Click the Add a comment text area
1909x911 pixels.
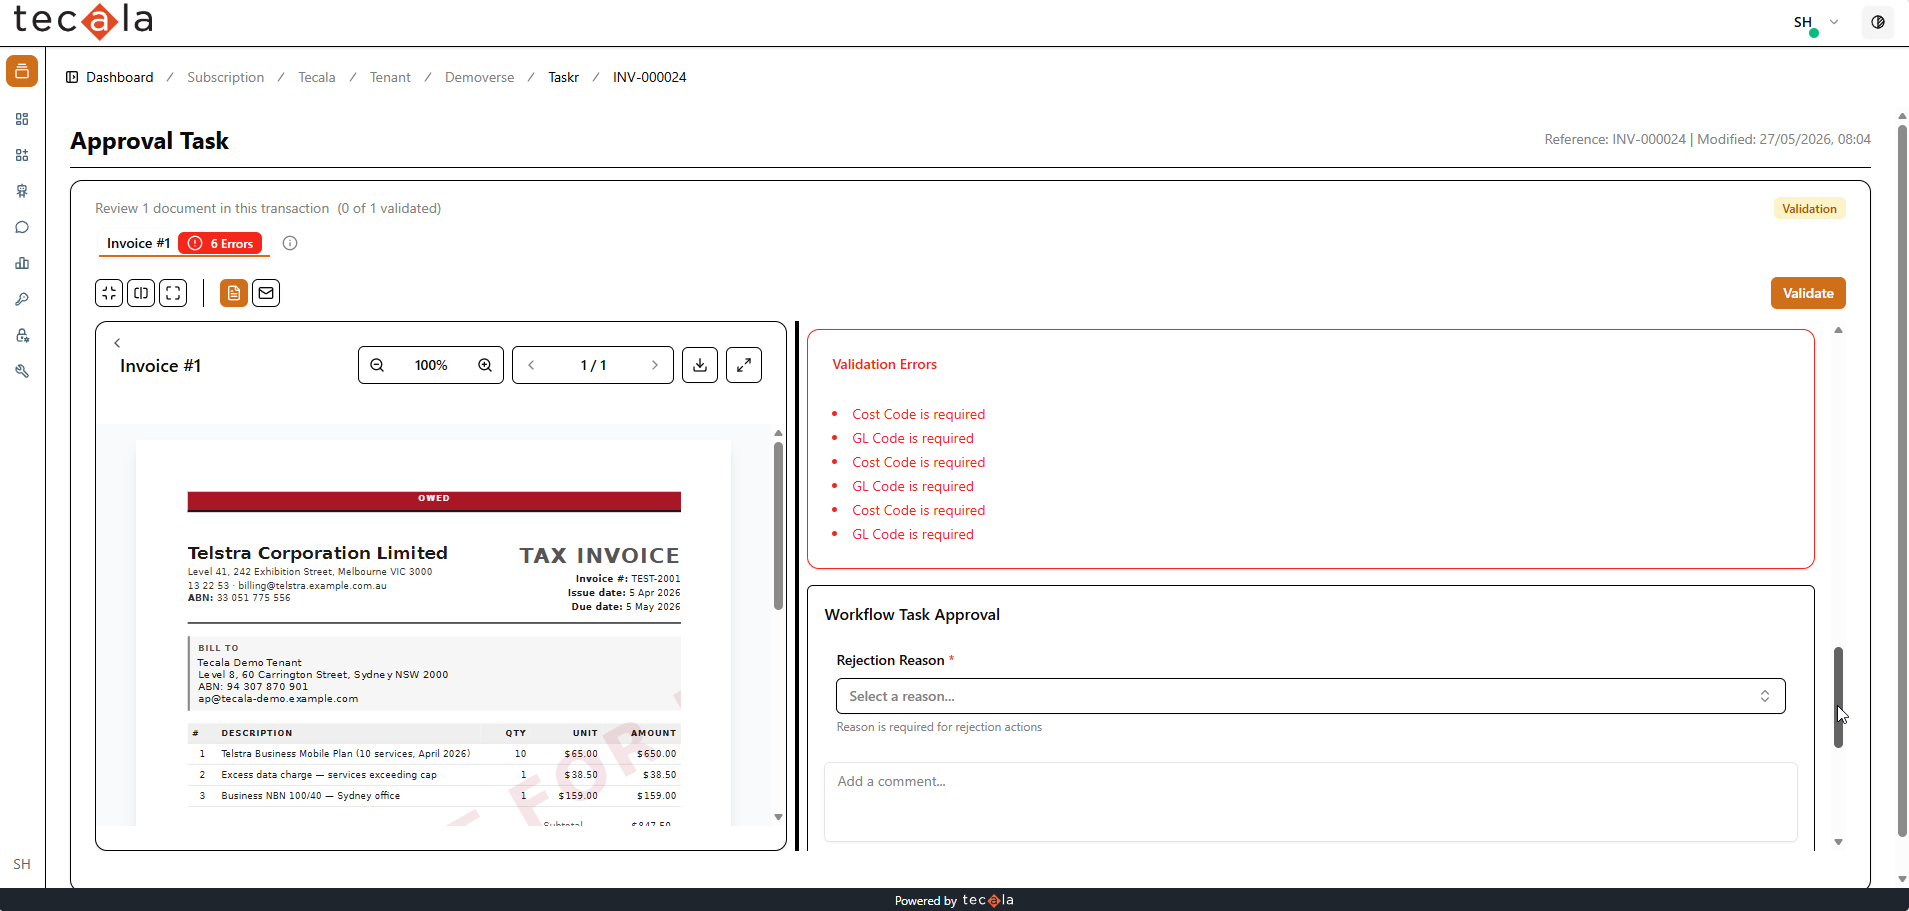tap(1310, 802)
